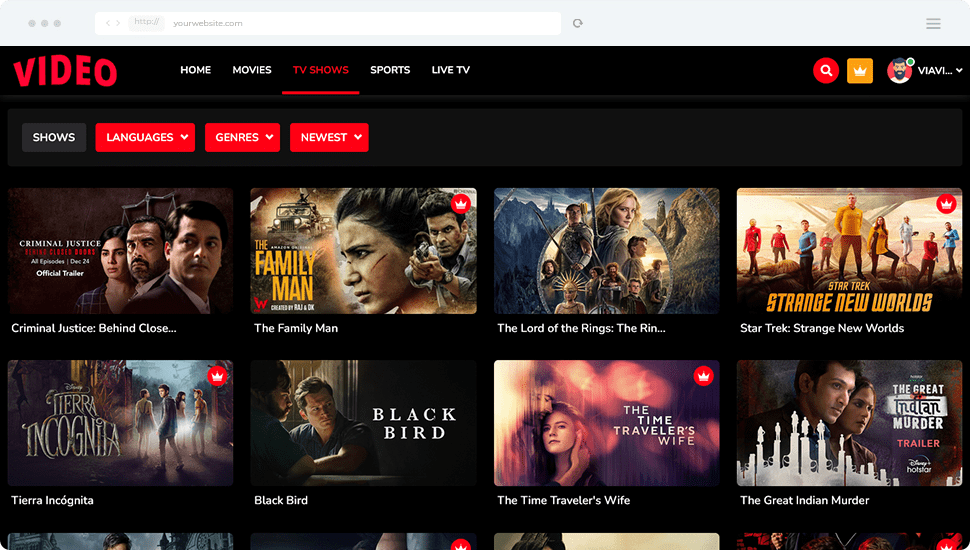Open The Time Traveler's Wife title link
Viewport: 970px width, 550px height.
564,501
